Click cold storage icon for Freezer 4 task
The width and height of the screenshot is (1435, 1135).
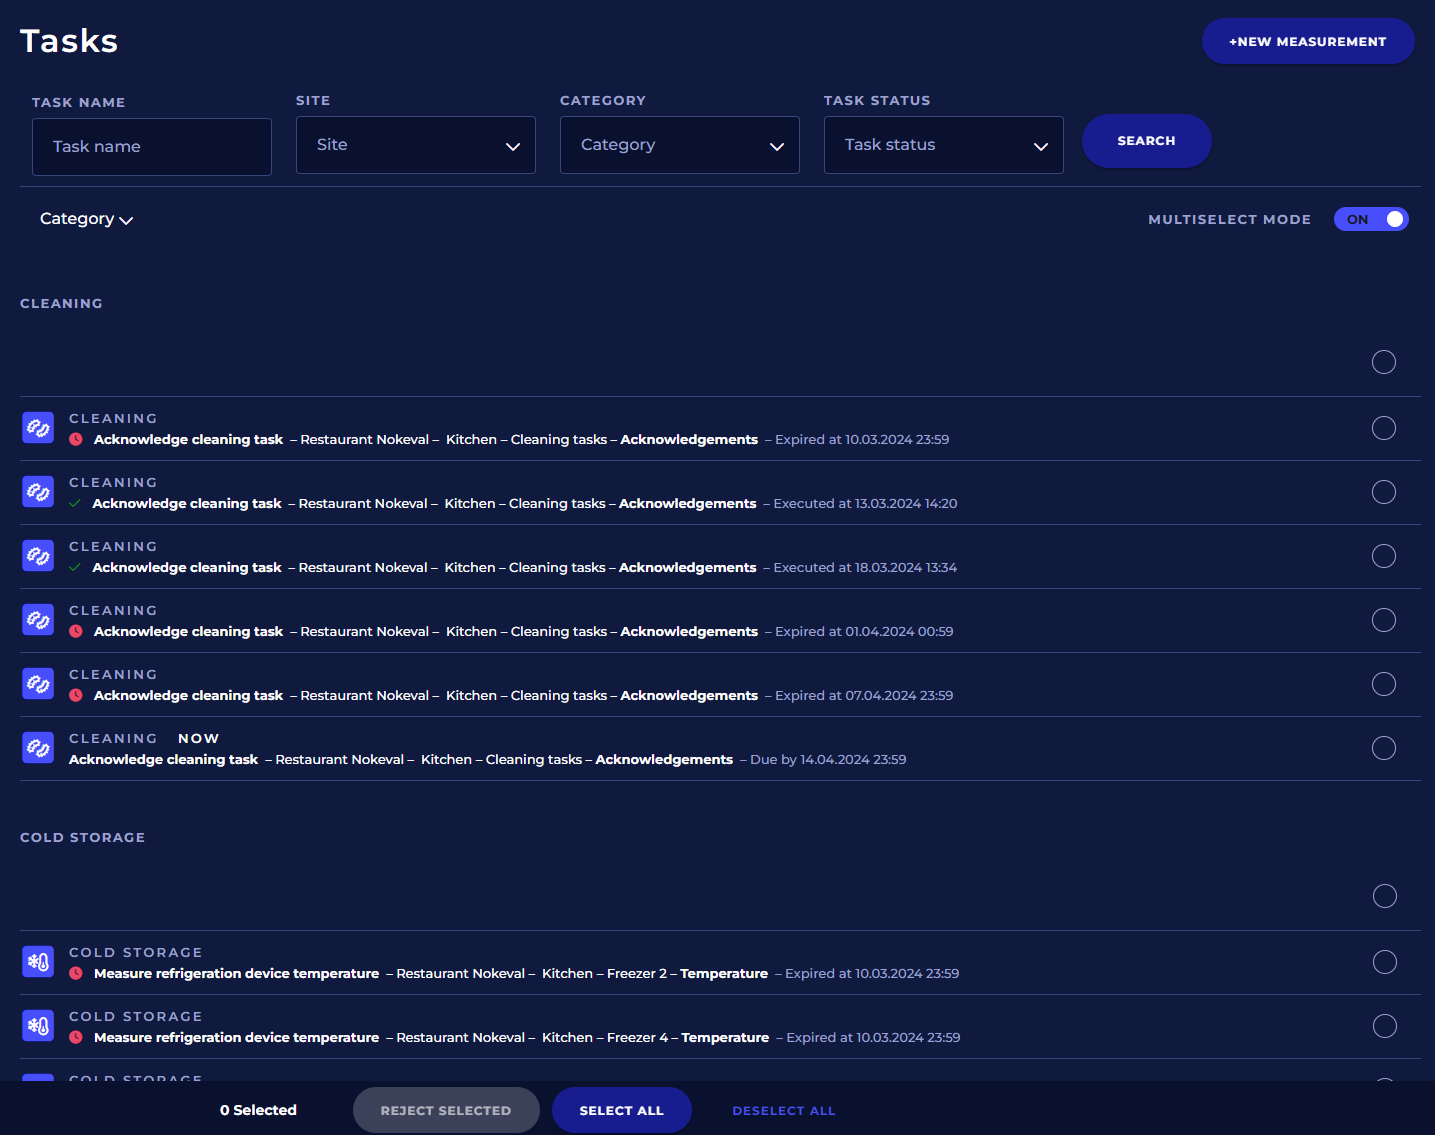(x=38, y=1026)
